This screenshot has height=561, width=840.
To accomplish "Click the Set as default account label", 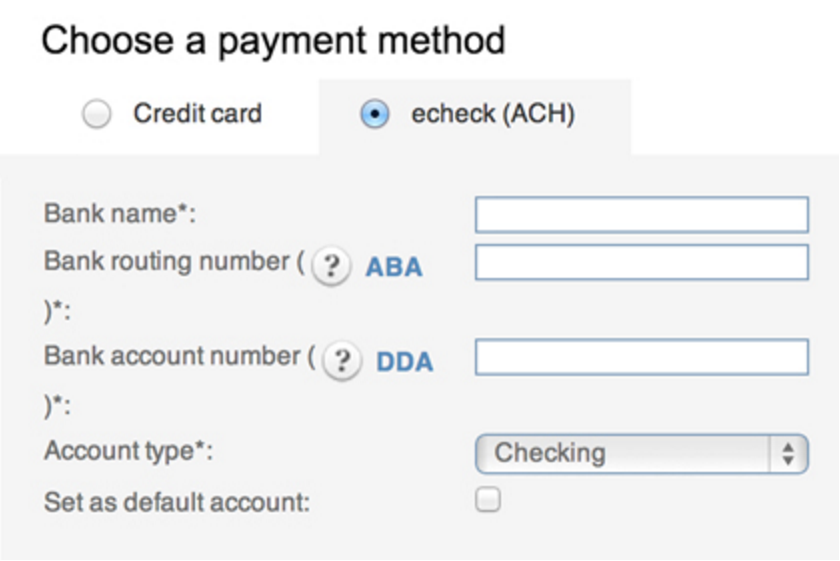I will (177, 503).
